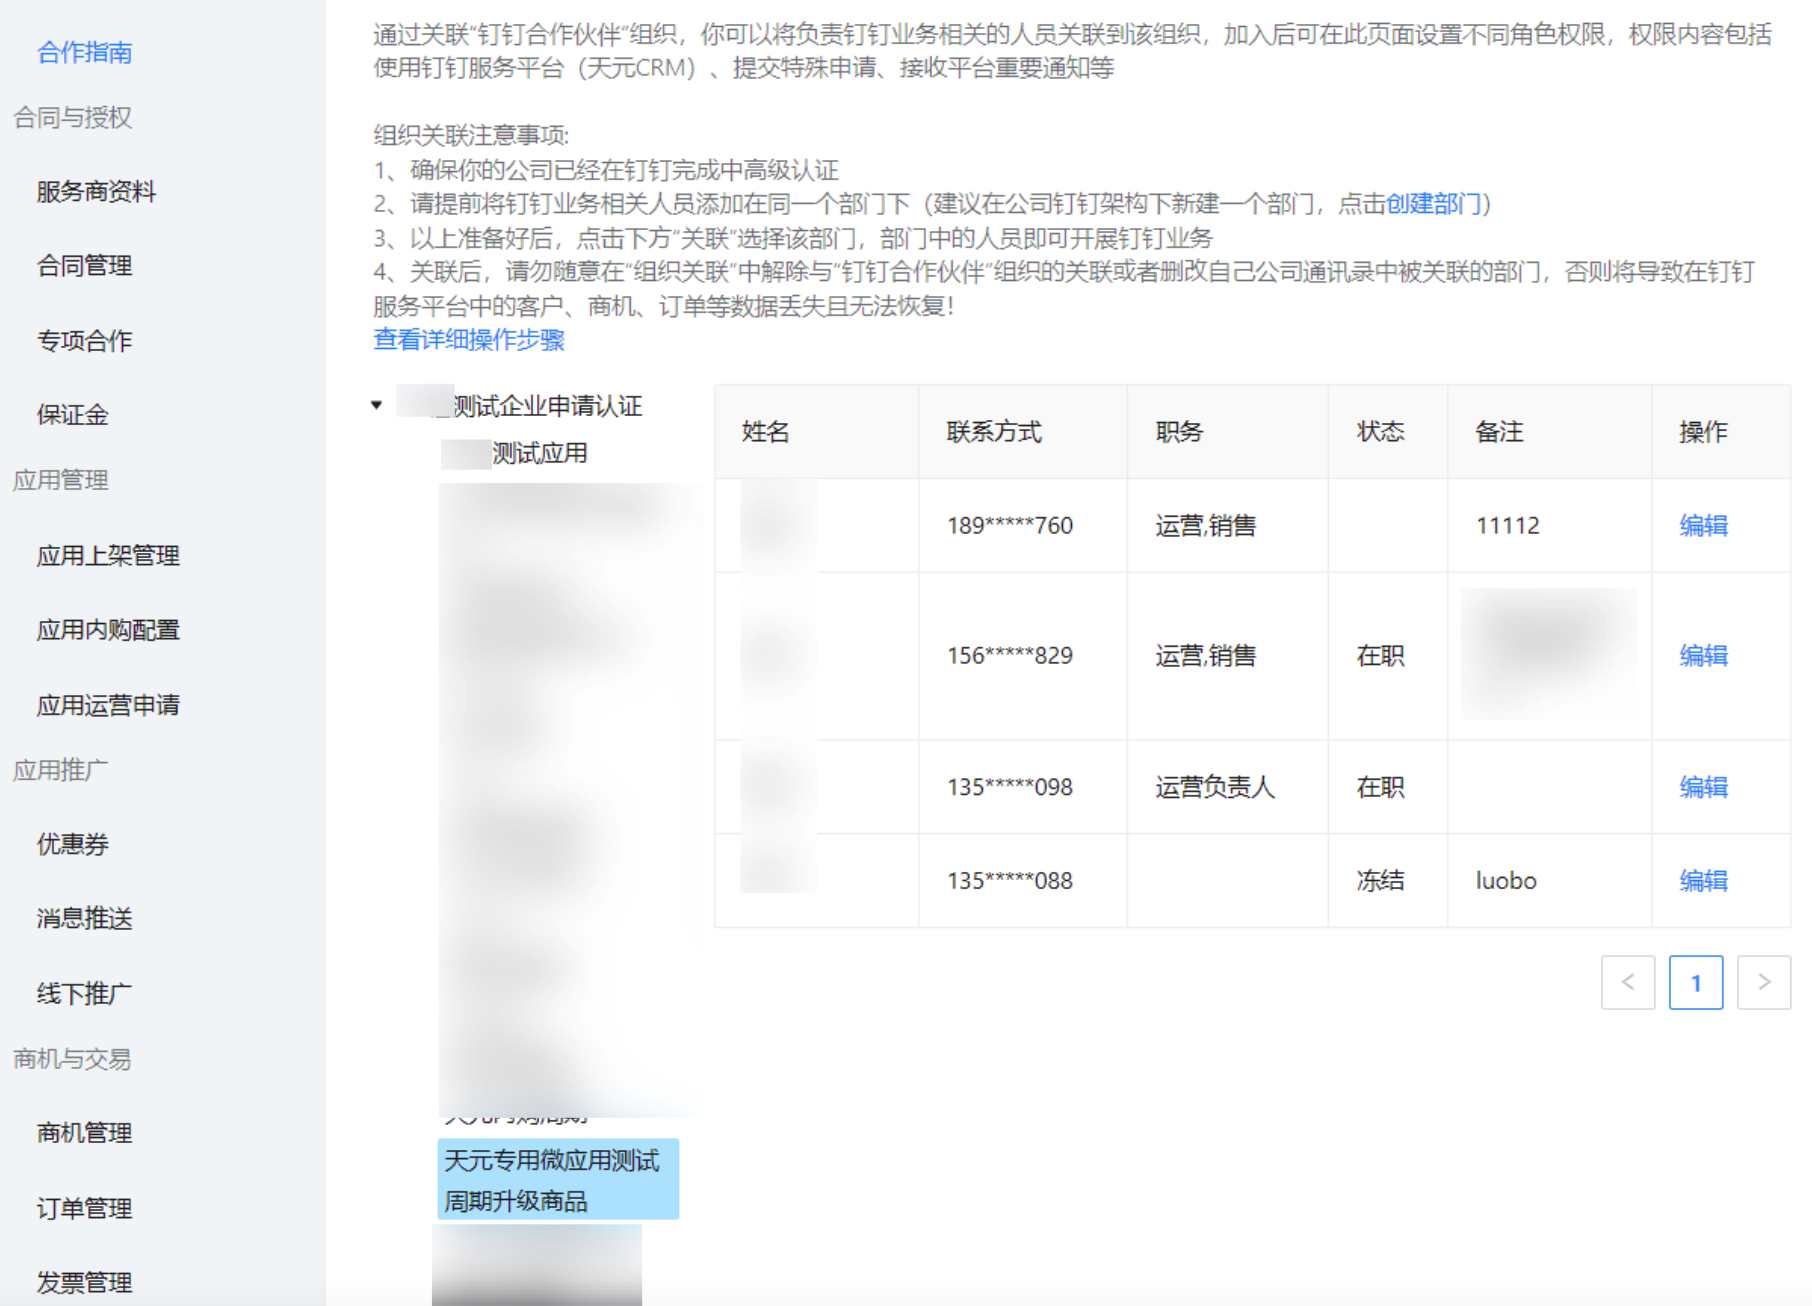
Task: Go to 合同管理 page
Action: click(x=84, y=265)
